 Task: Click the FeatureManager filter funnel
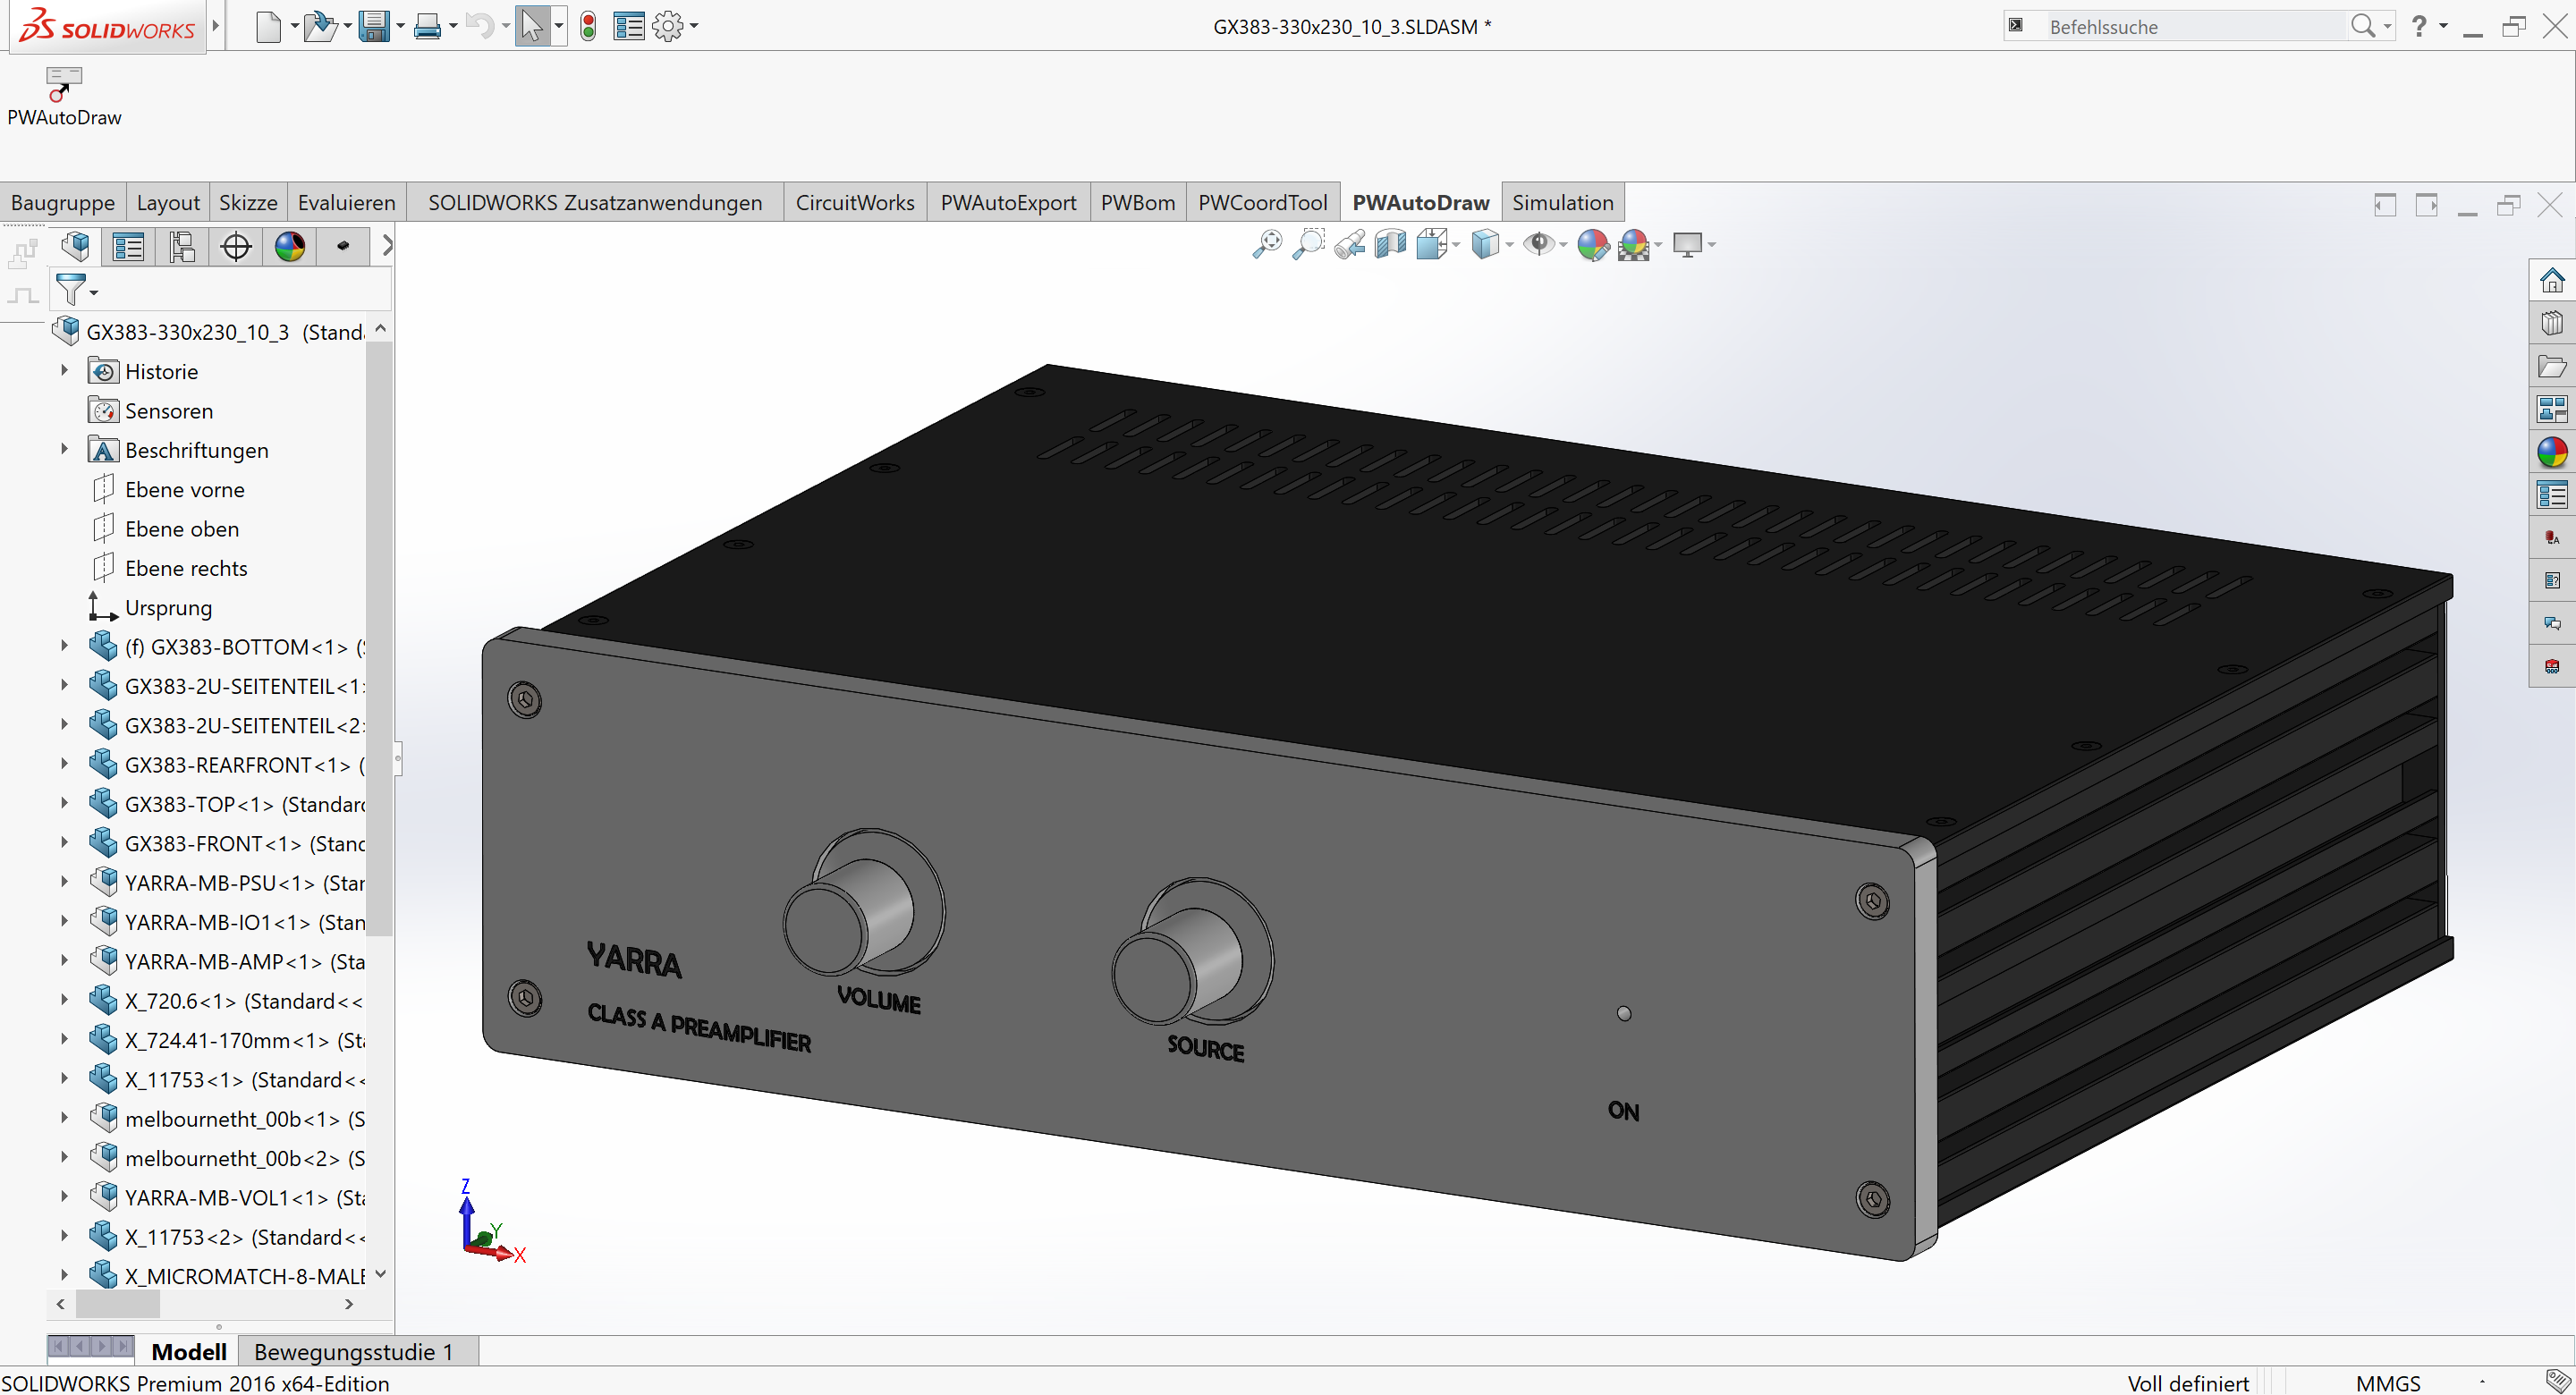[71, 290]
